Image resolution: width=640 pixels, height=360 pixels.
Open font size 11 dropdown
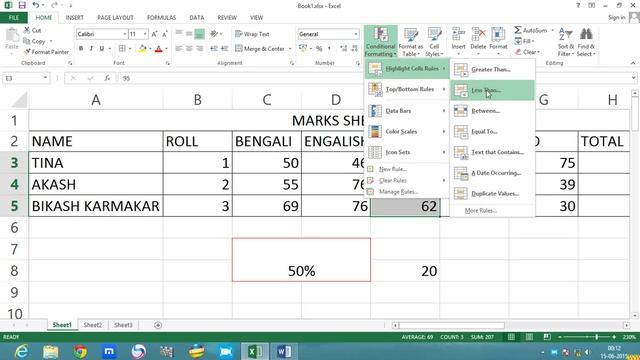pos(145,34)
